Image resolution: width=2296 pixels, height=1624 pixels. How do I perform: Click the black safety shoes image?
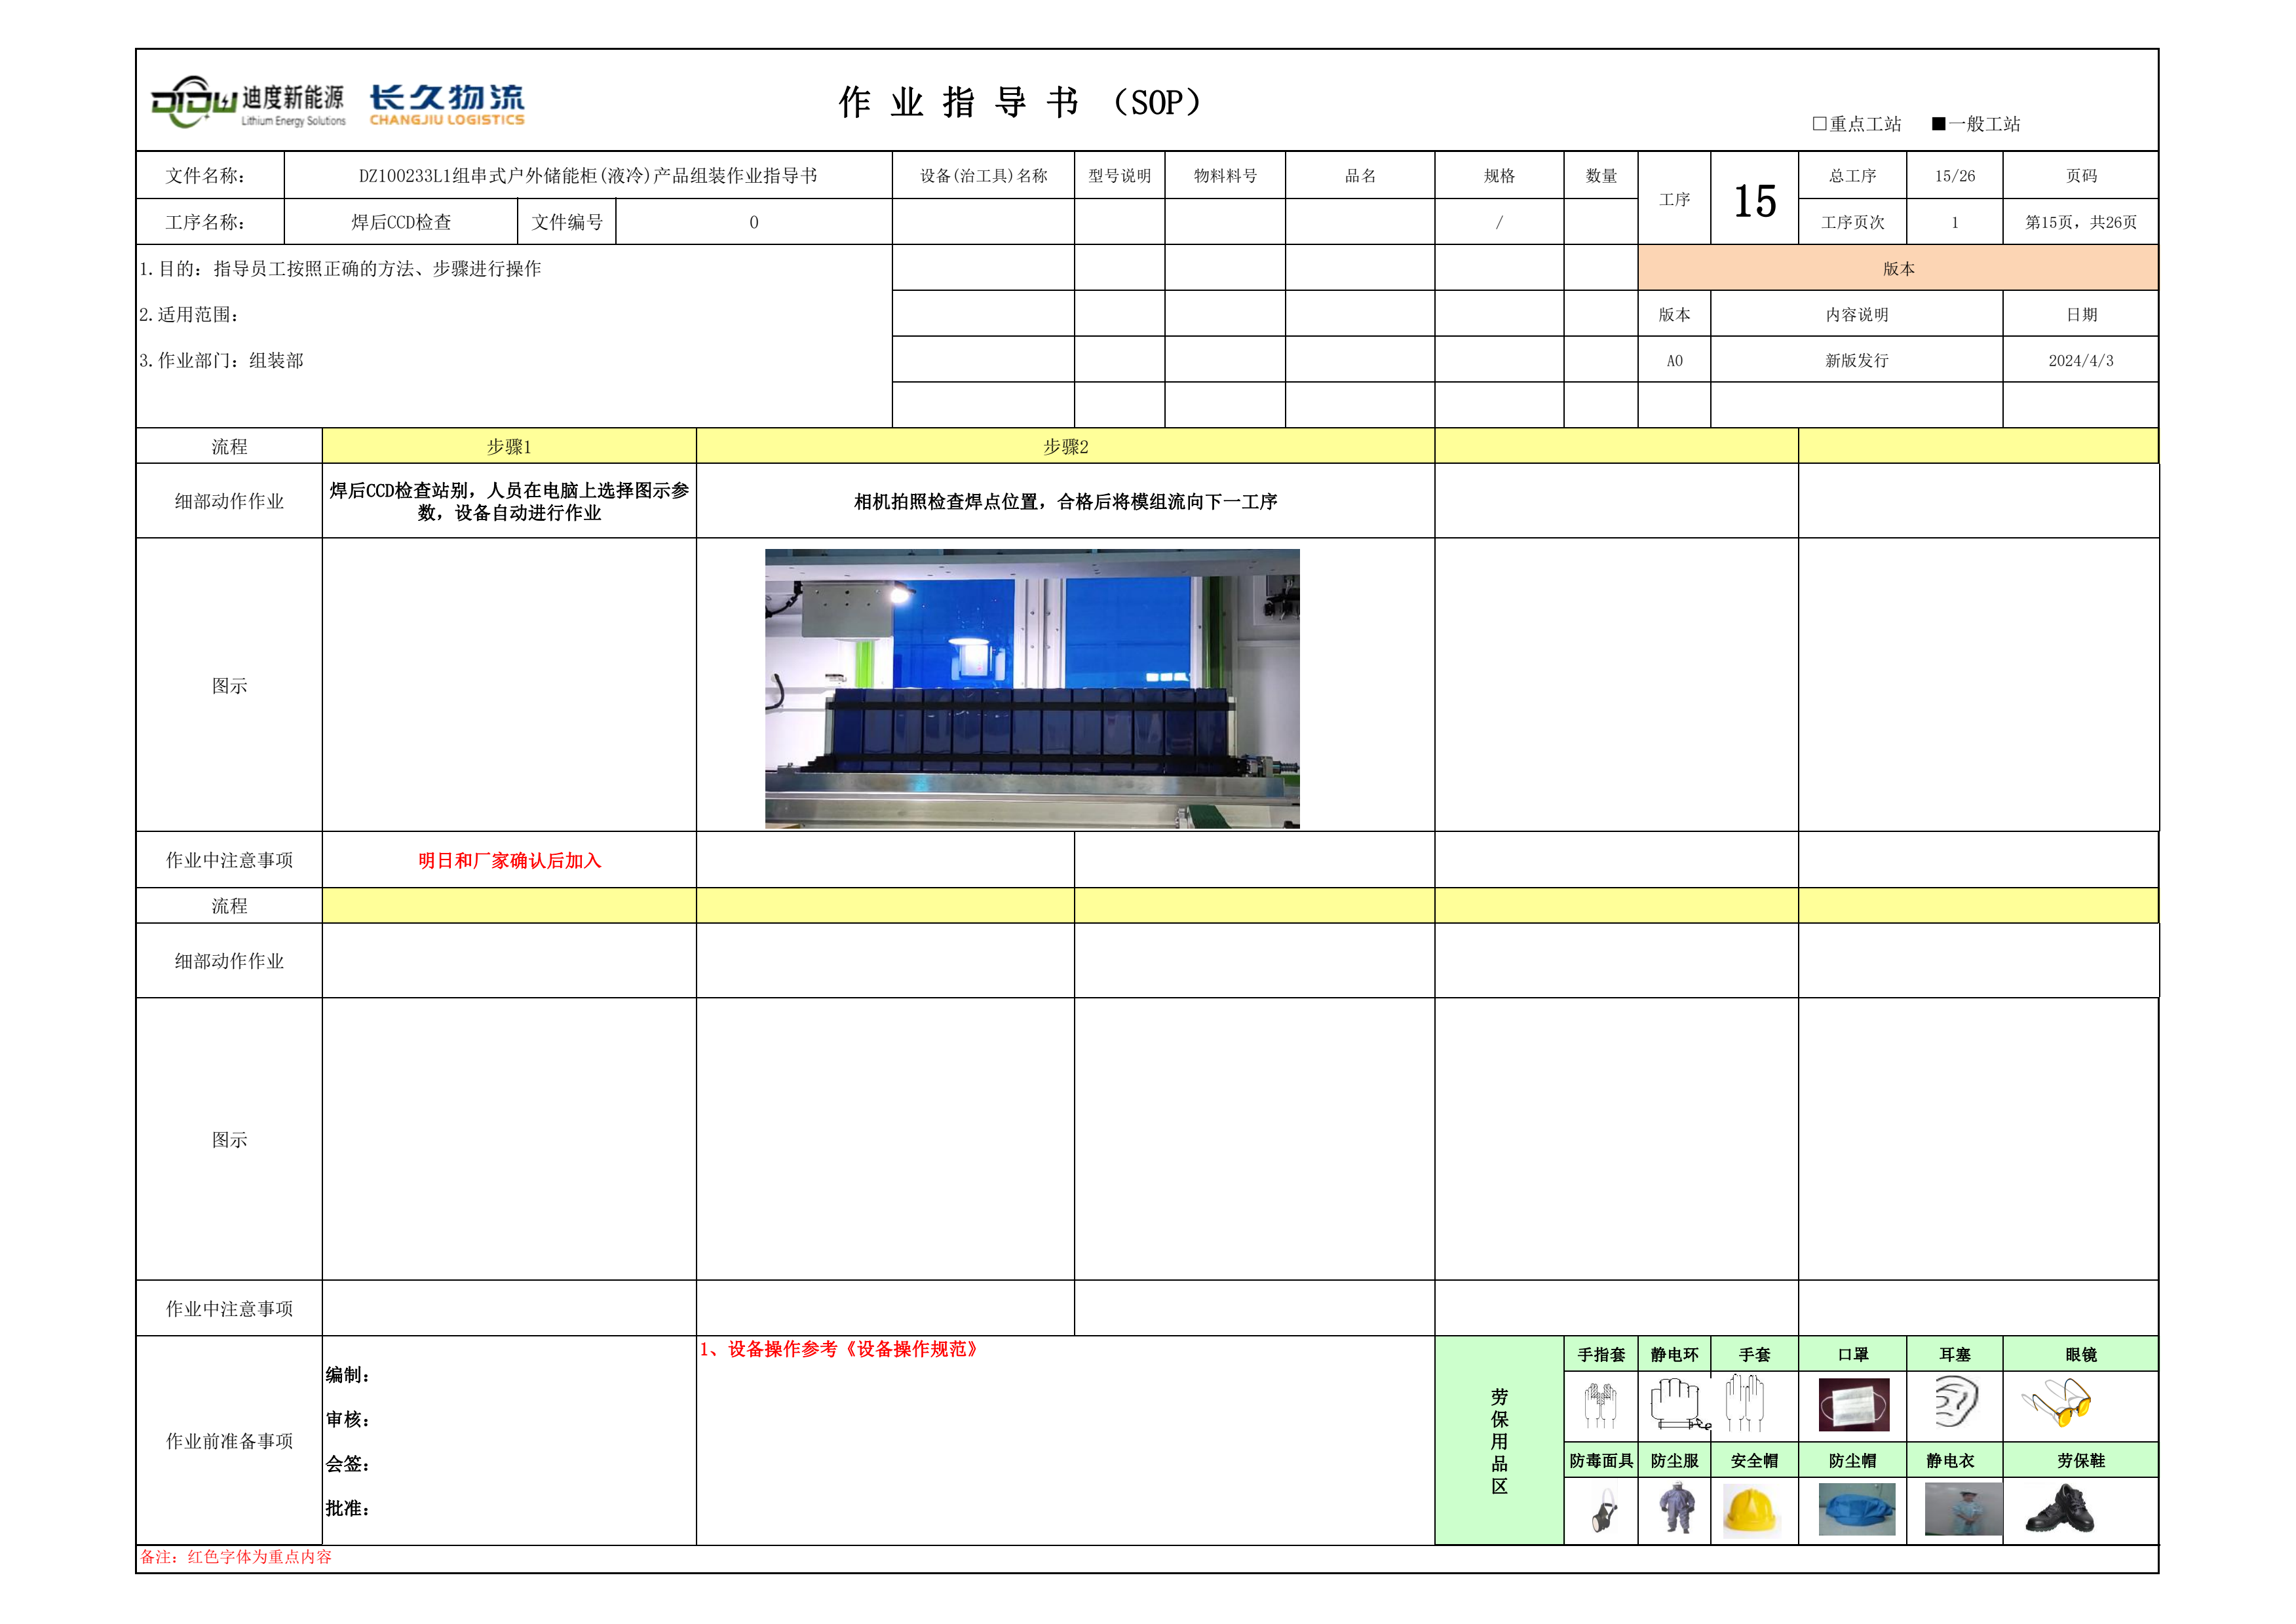(x=2059, y=1510)
